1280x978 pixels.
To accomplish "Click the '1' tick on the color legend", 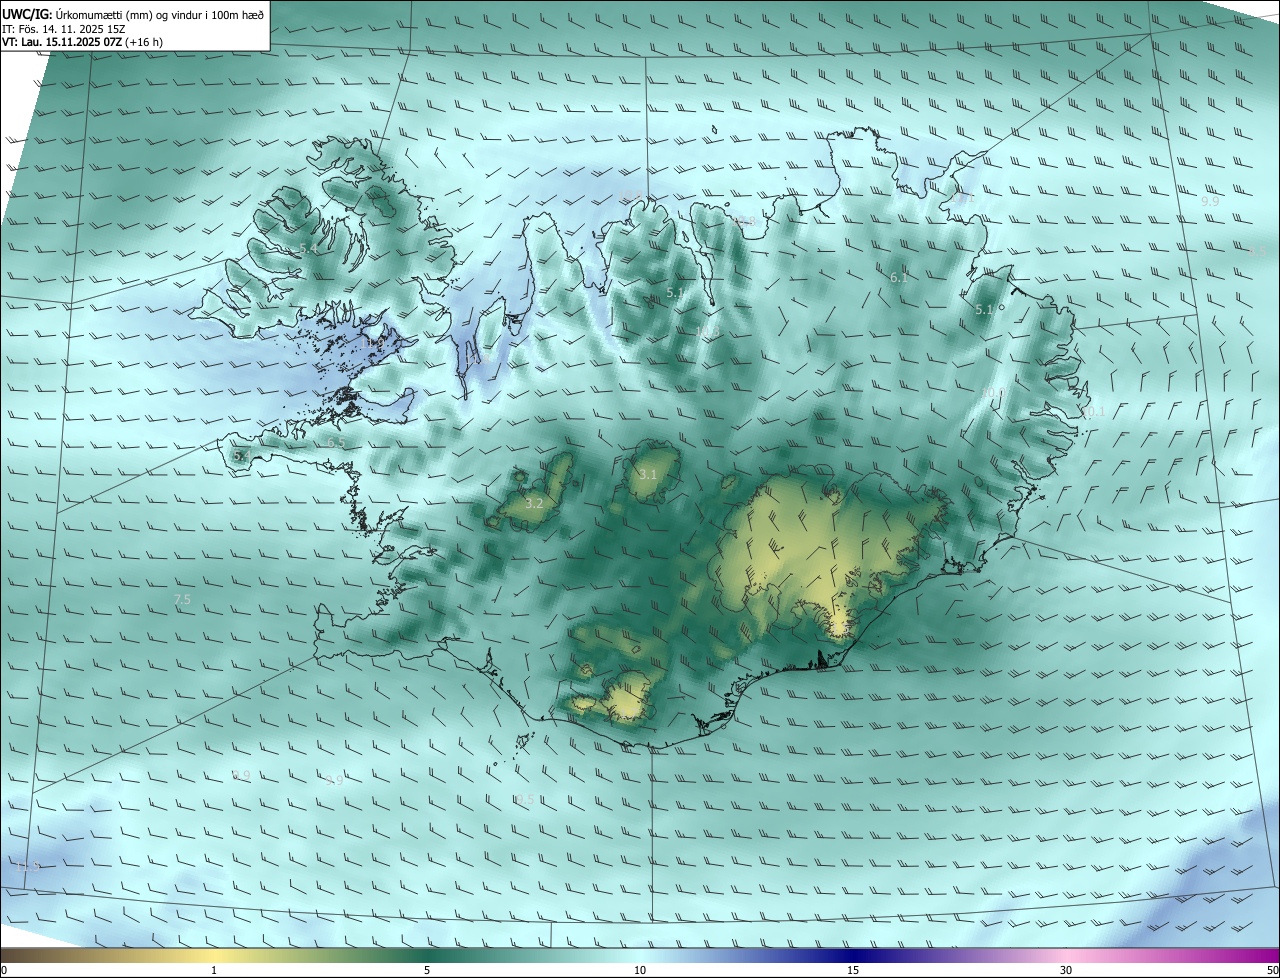I will pyautogui.click(x=214, y=970).
